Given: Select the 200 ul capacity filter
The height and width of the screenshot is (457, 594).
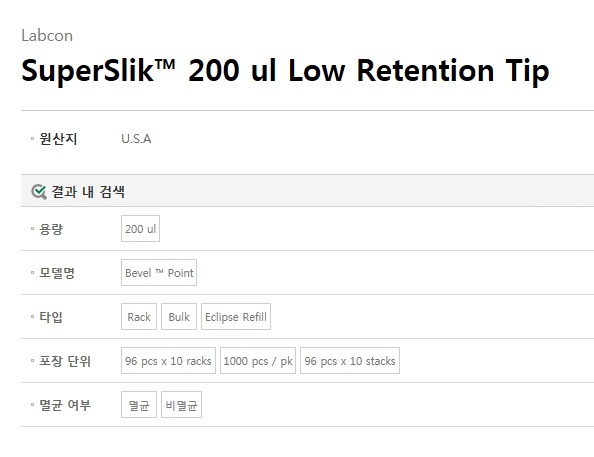Looking at the screenshot, I should 141,228.
